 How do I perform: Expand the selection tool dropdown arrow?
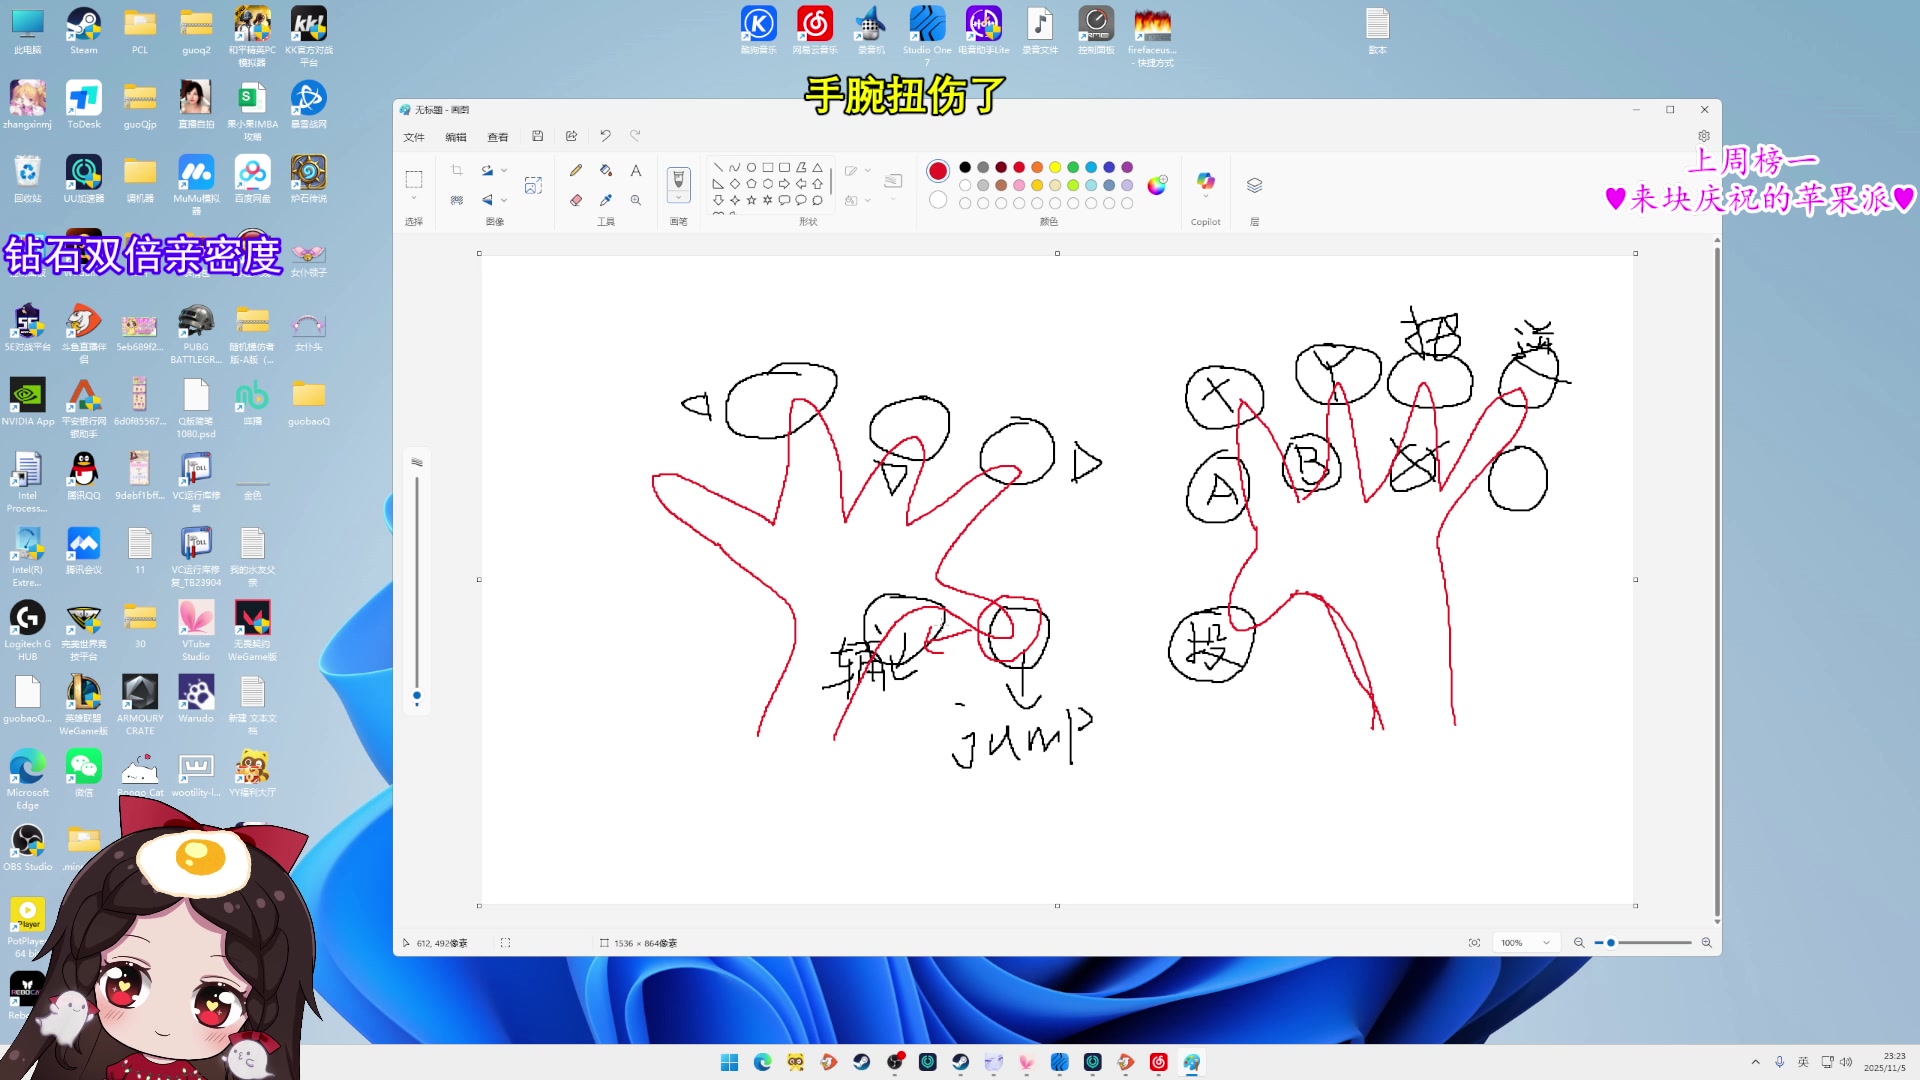point(414,198)
